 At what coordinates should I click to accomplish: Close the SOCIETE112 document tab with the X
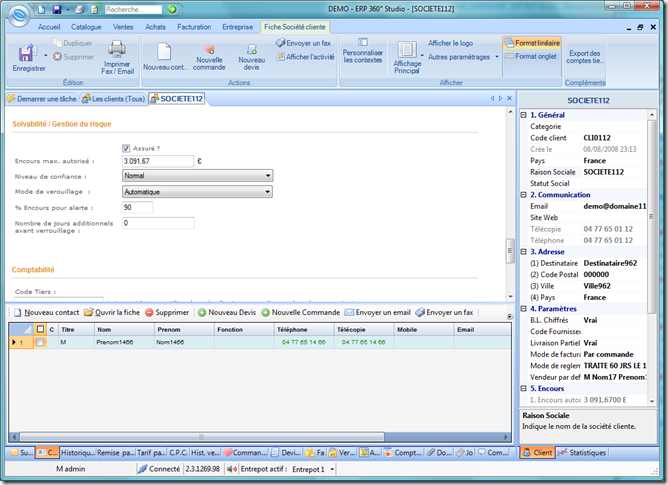pos(509,98)
